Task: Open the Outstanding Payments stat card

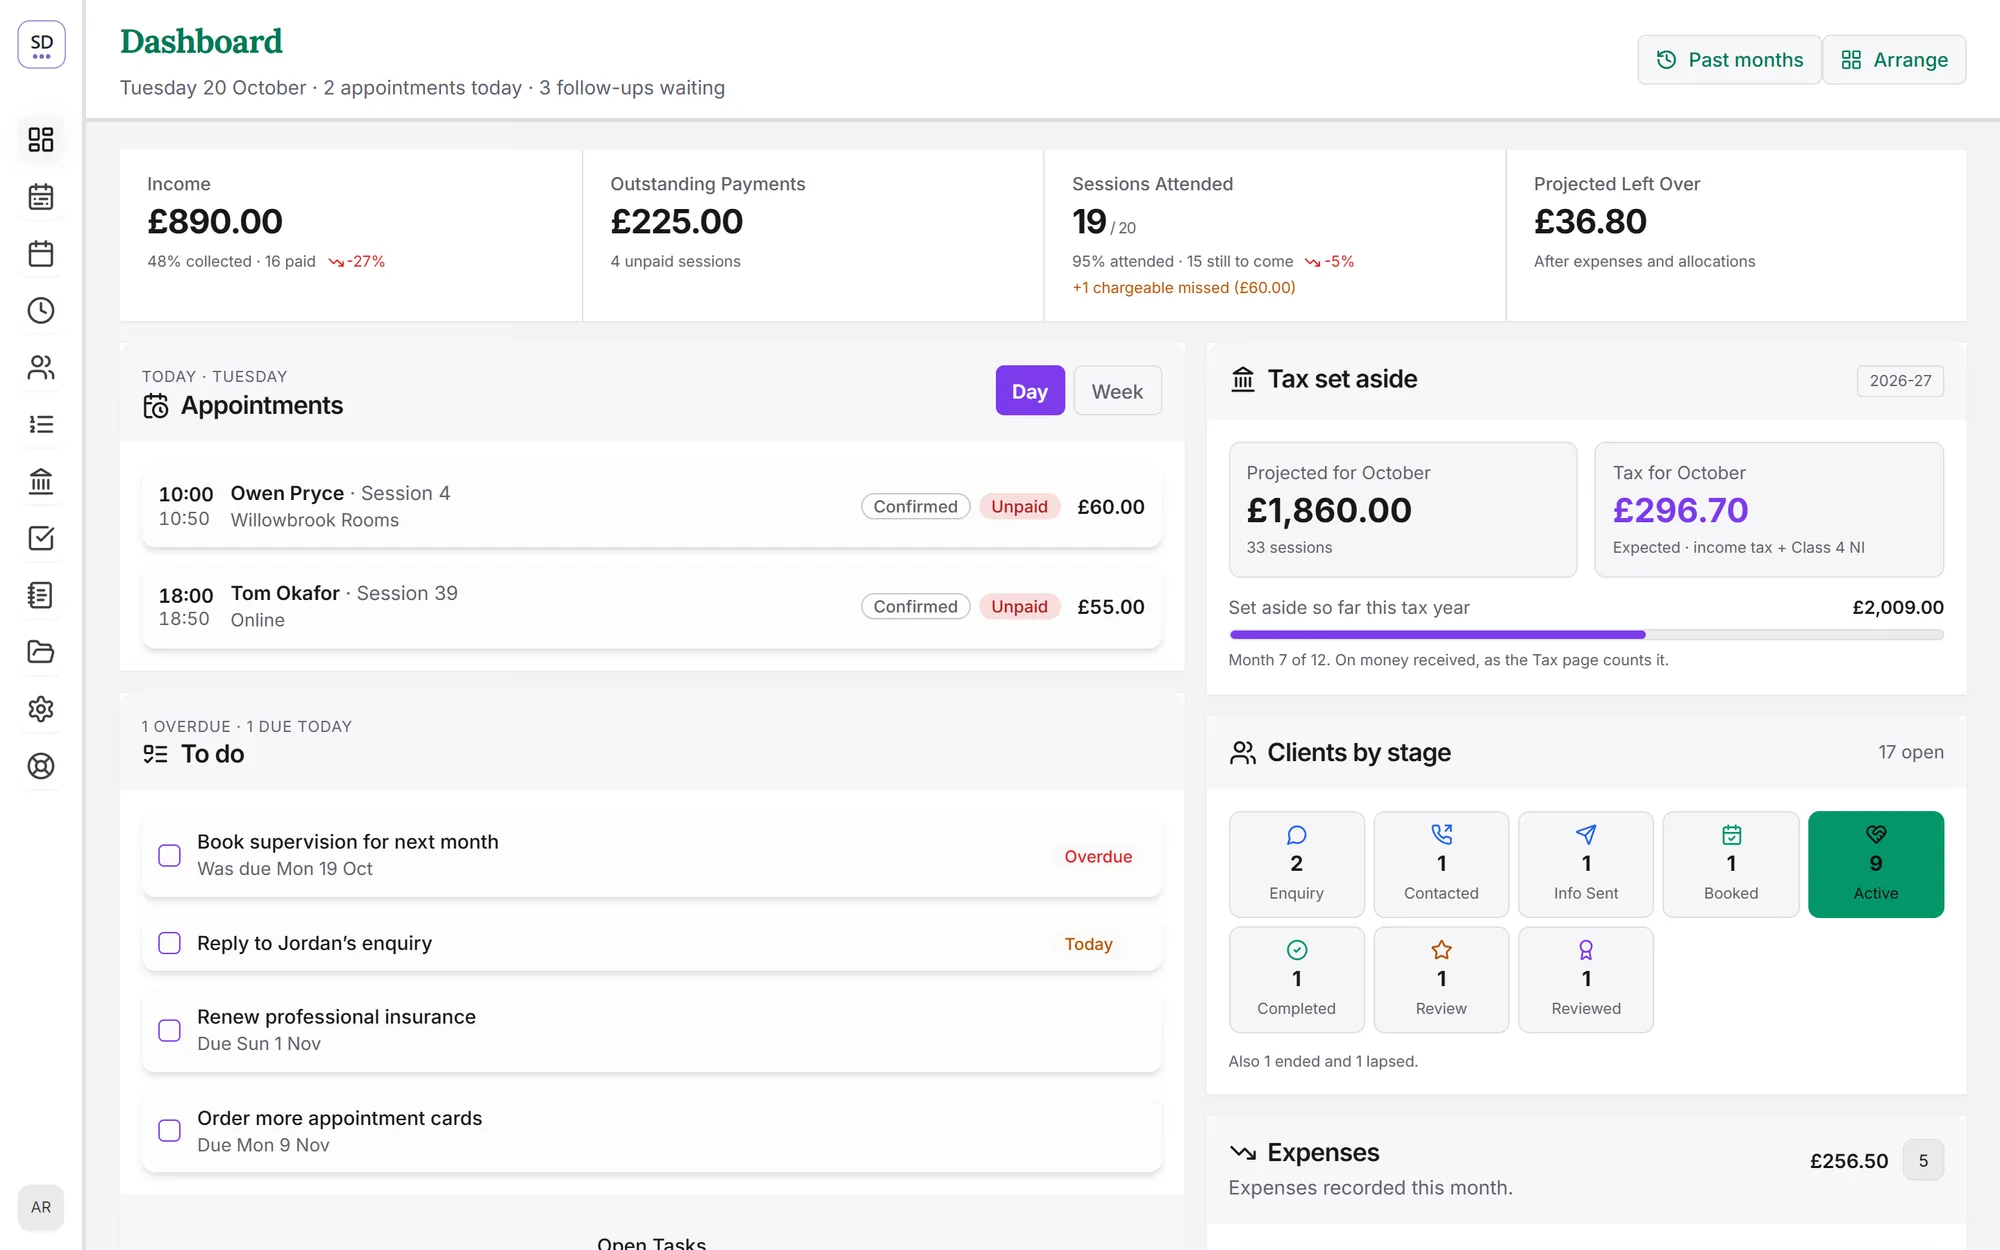Action: (x=813, y=236)
